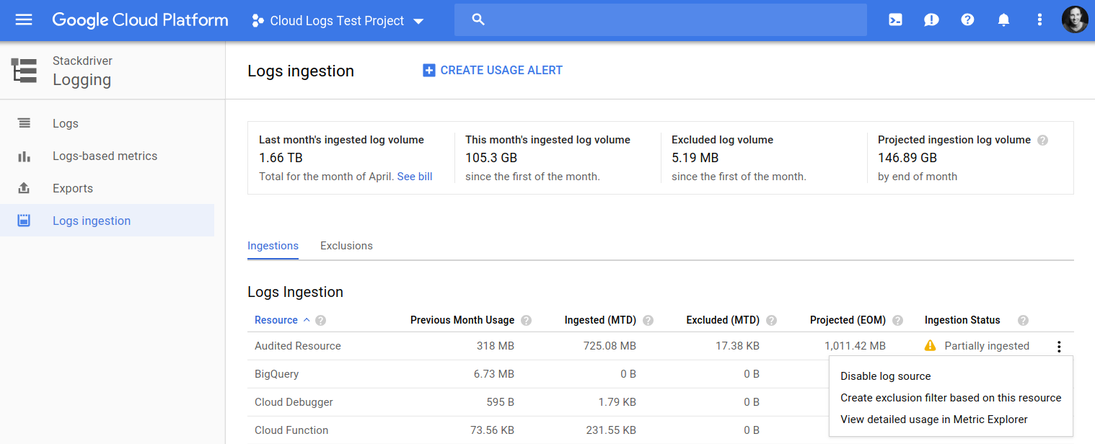Click the 1,011.42 MB projected value
Viewport: 1095px width, 444px height.
click(x=855, y=346)
